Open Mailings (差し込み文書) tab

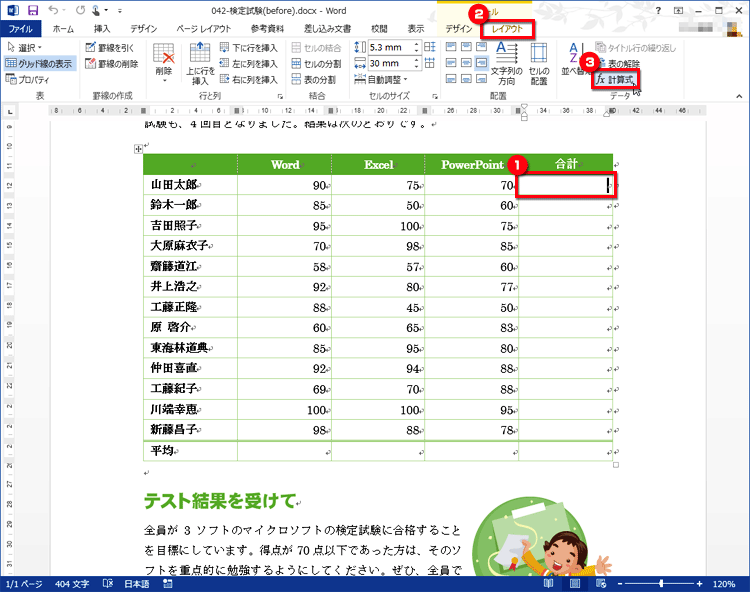point(327,29)
